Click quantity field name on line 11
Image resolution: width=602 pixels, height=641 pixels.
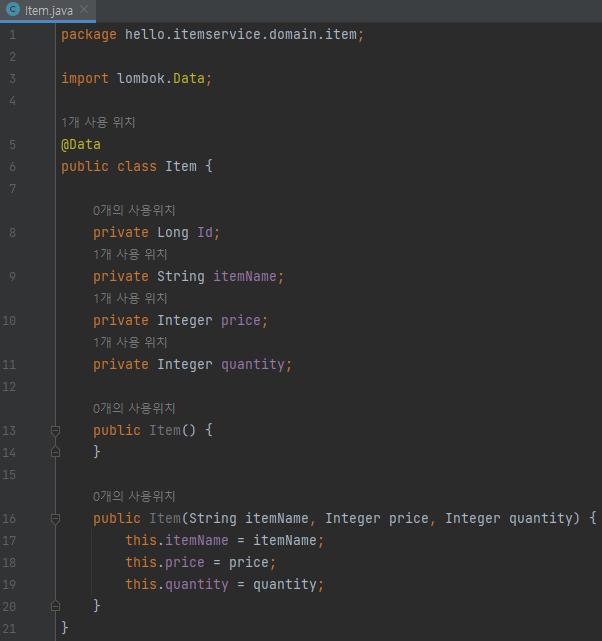(253, 365)
